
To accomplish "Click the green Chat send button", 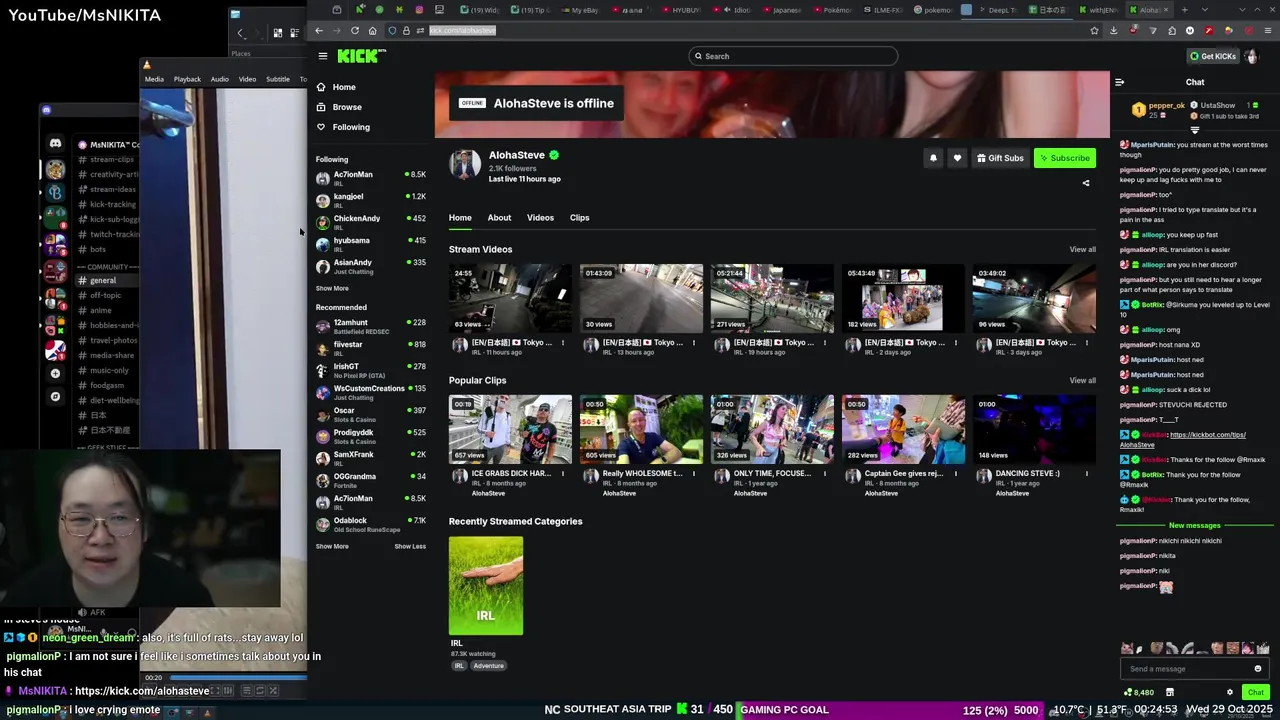I will click(x=1255, y=692).
